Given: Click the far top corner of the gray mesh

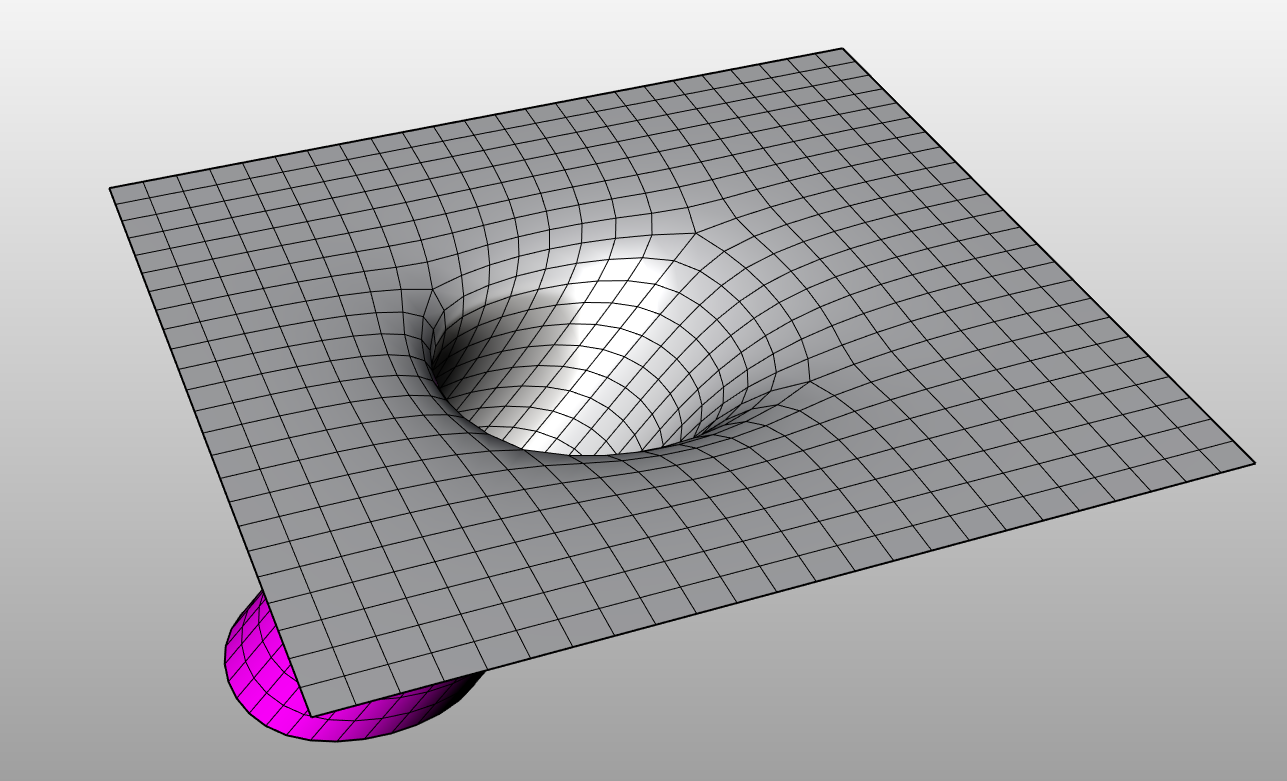Looking at the screenshot, I should coord(842,50).
